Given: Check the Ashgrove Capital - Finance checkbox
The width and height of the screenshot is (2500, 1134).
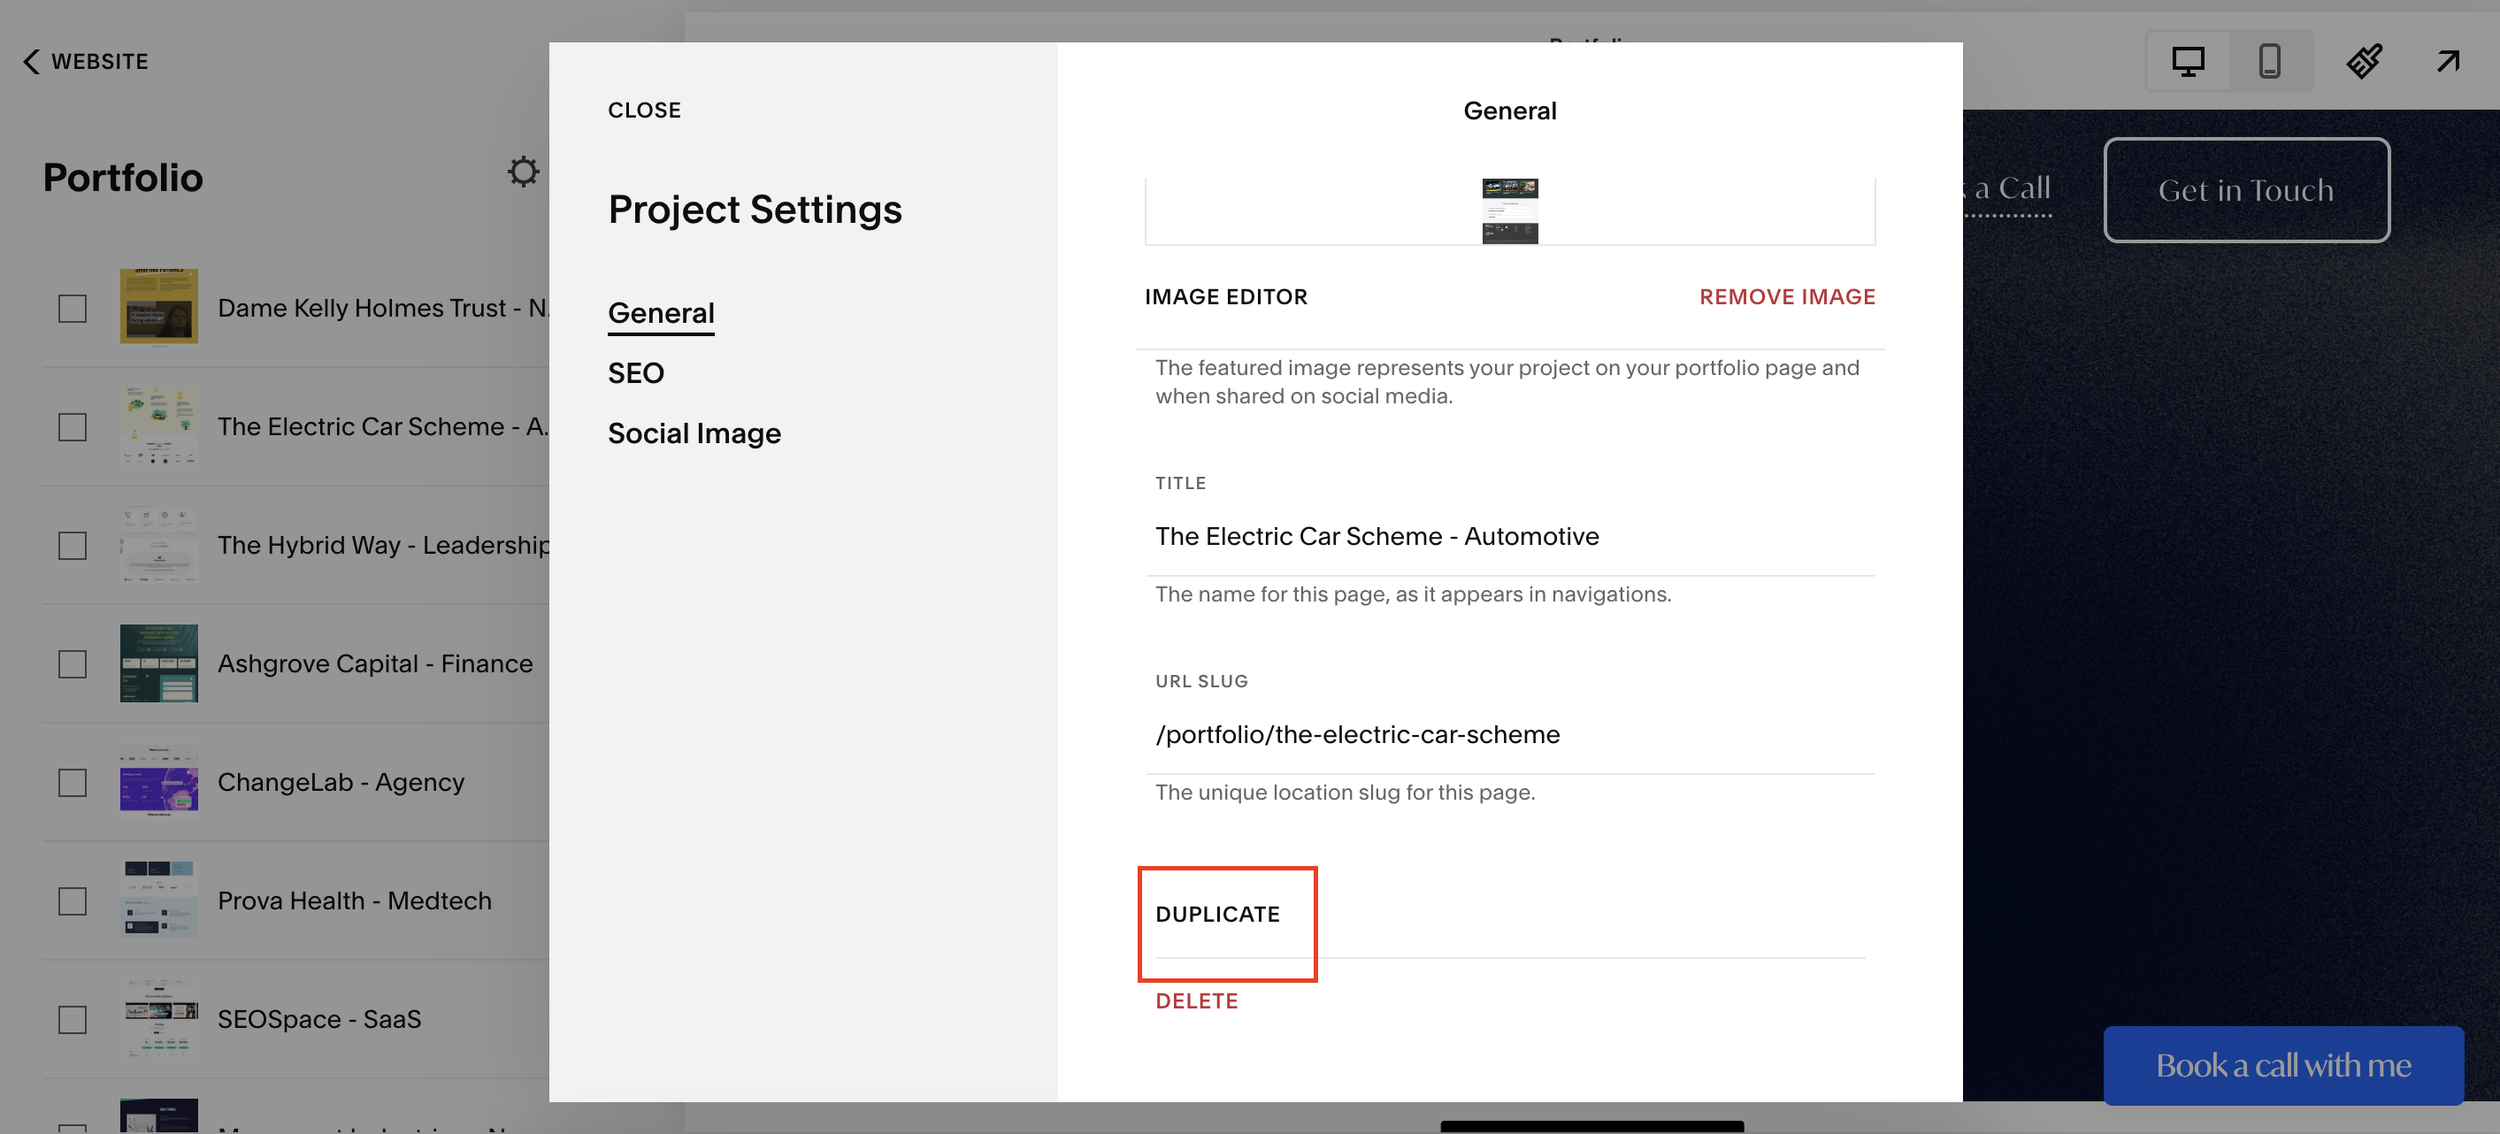Looking at the screenshot, I should 72,664.
